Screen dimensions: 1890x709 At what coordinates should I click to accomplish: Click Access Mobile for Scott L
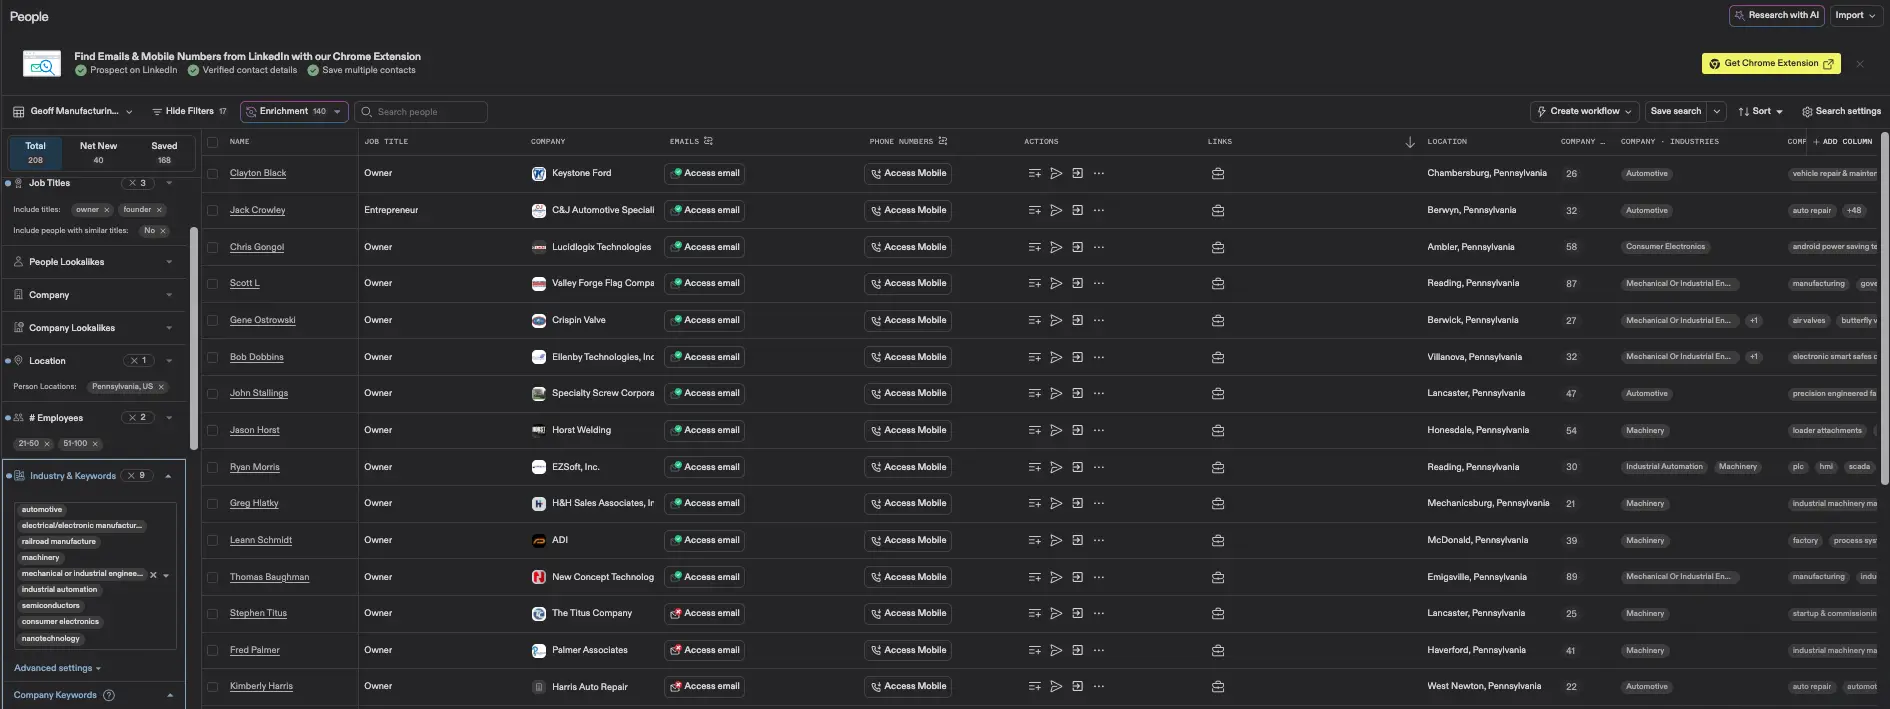[x=908, y=283]
